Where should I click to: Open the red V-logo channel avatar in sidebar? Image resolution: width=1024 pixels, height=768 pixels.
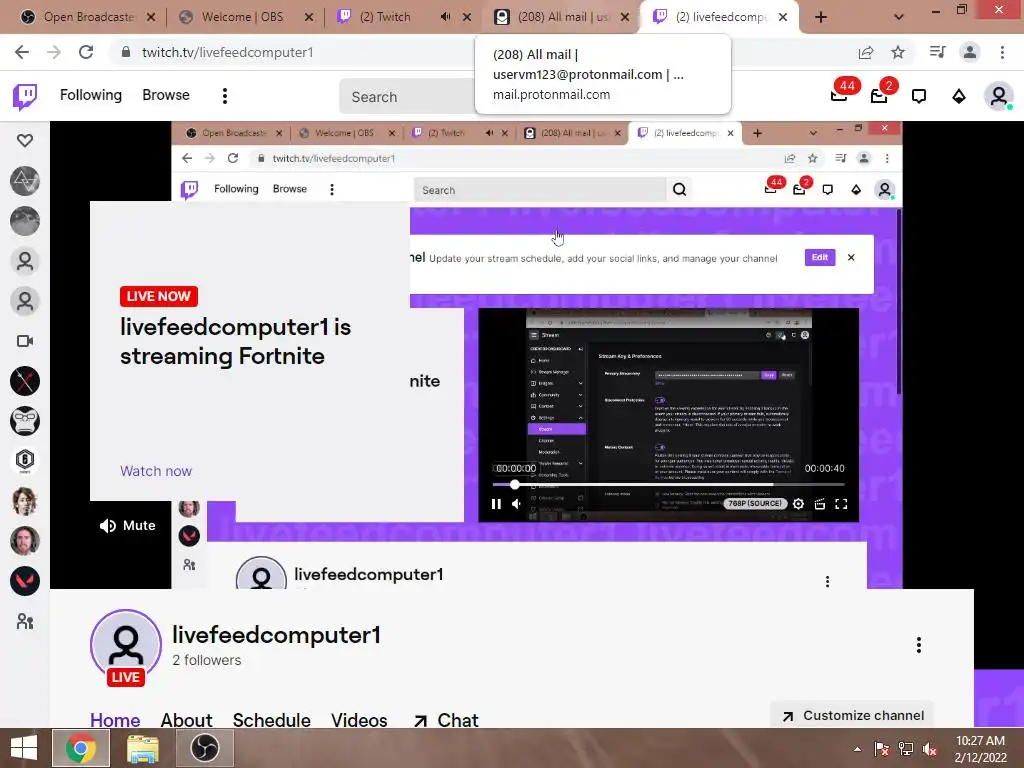click(x=25, y=581)
